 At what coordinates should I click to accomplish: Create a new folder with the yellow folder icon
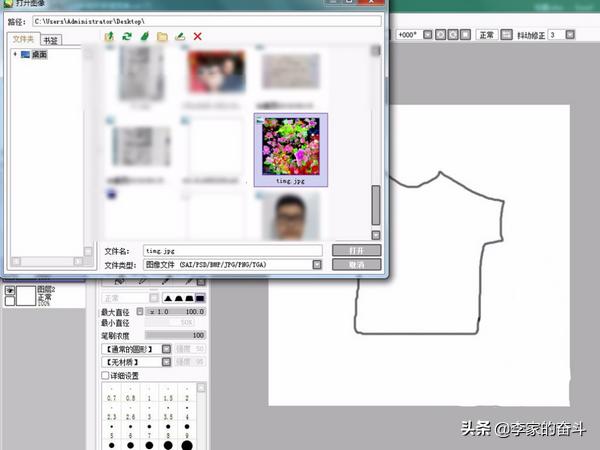pos(162,37)
